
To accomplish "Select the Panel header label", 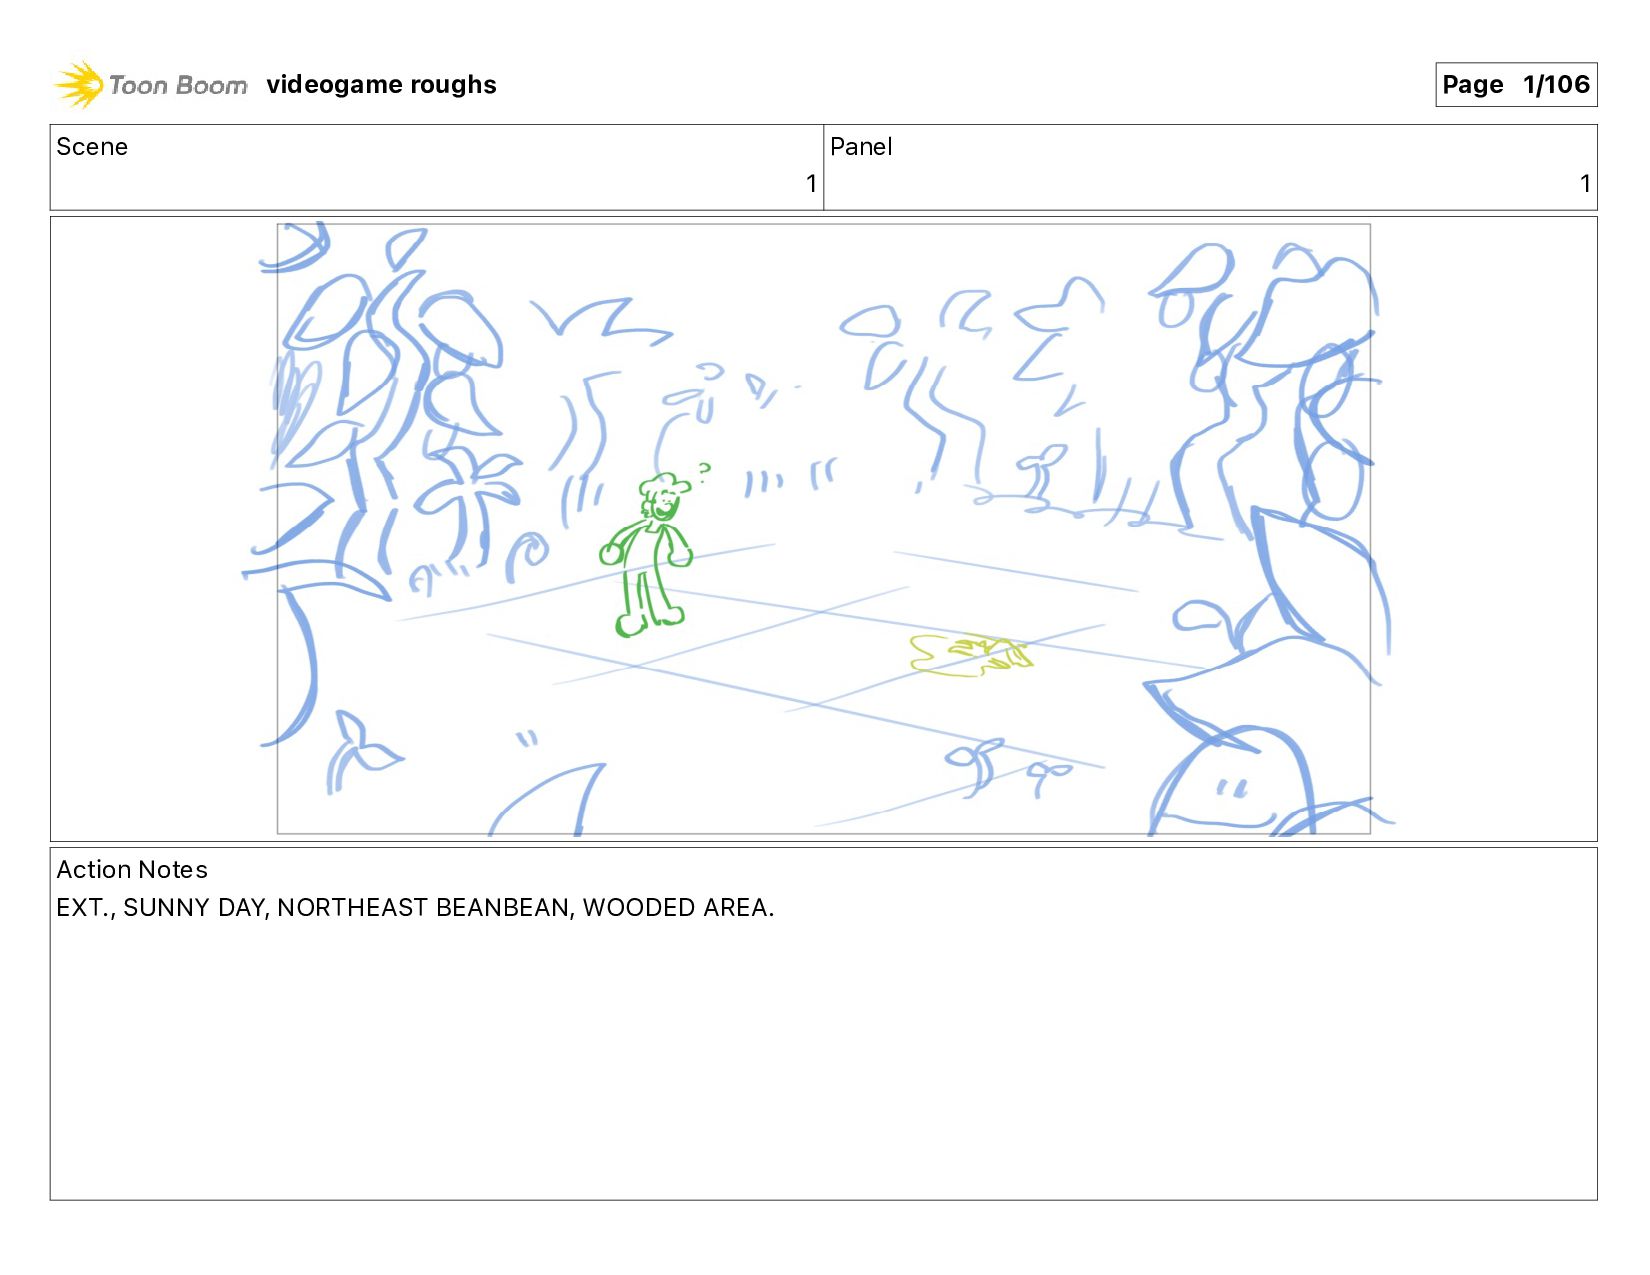I will (861, 147).
